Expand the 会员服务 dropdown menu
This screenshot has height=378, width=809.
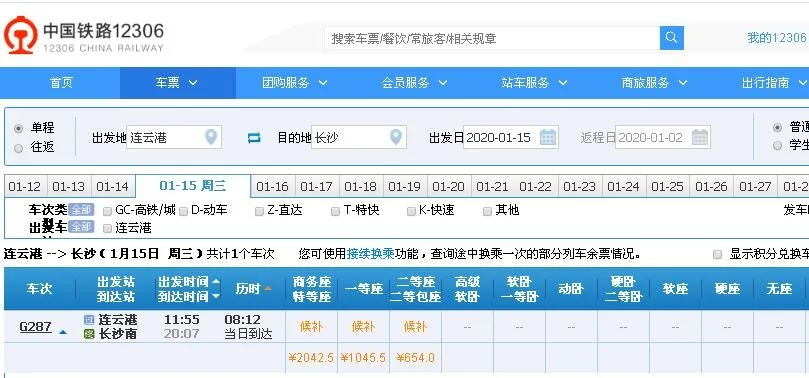click(x=414, y=83)
